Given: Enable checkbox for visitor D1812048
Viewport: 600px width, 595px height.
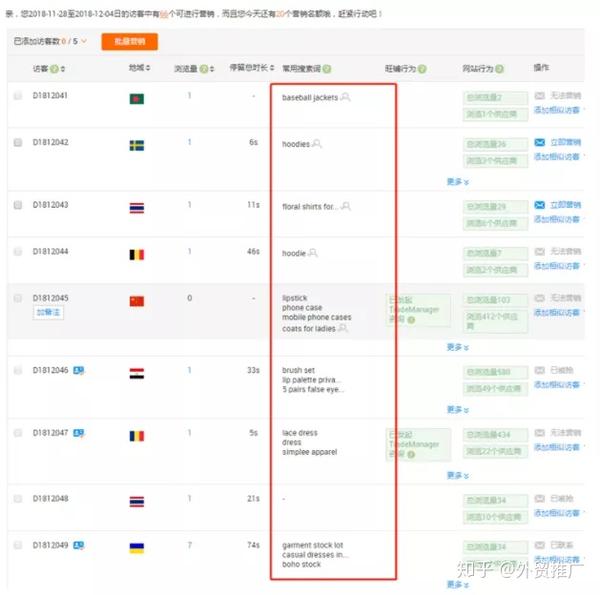Looking at the screenshot, I should [x=18, y=499].
